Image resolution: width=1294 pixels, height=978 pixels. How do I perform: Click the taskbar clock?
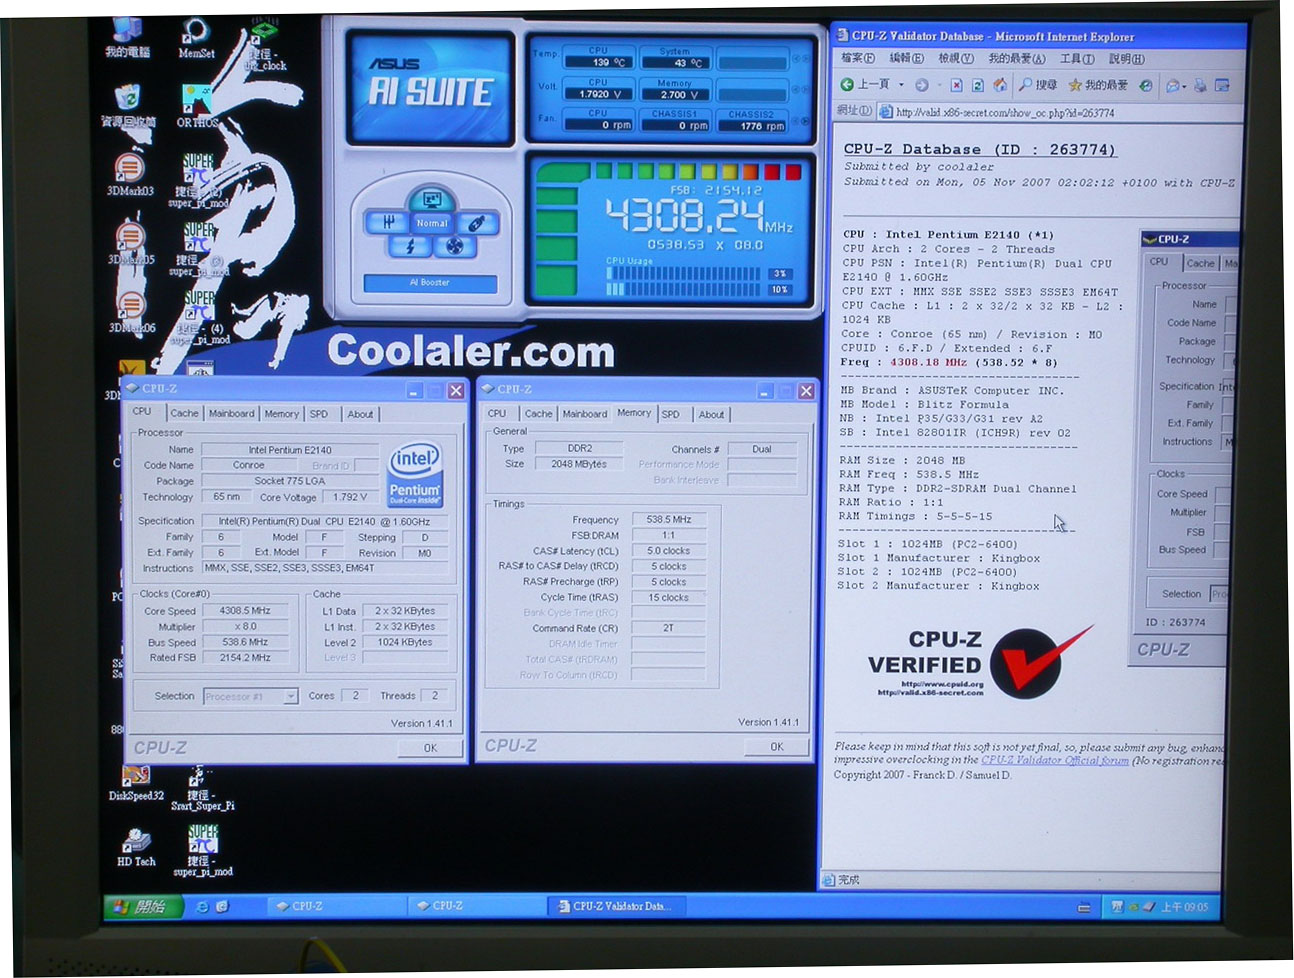click(x=1184, y=907)
